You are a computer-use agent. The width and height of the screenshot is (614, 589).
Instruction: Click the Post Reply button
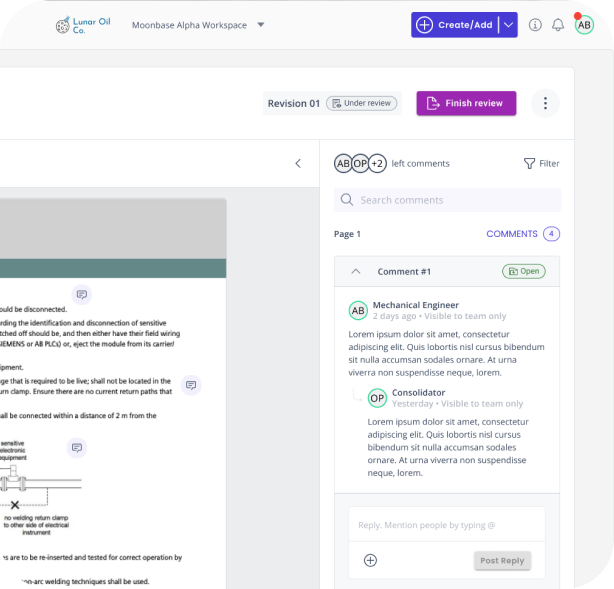tap(502, 560)
